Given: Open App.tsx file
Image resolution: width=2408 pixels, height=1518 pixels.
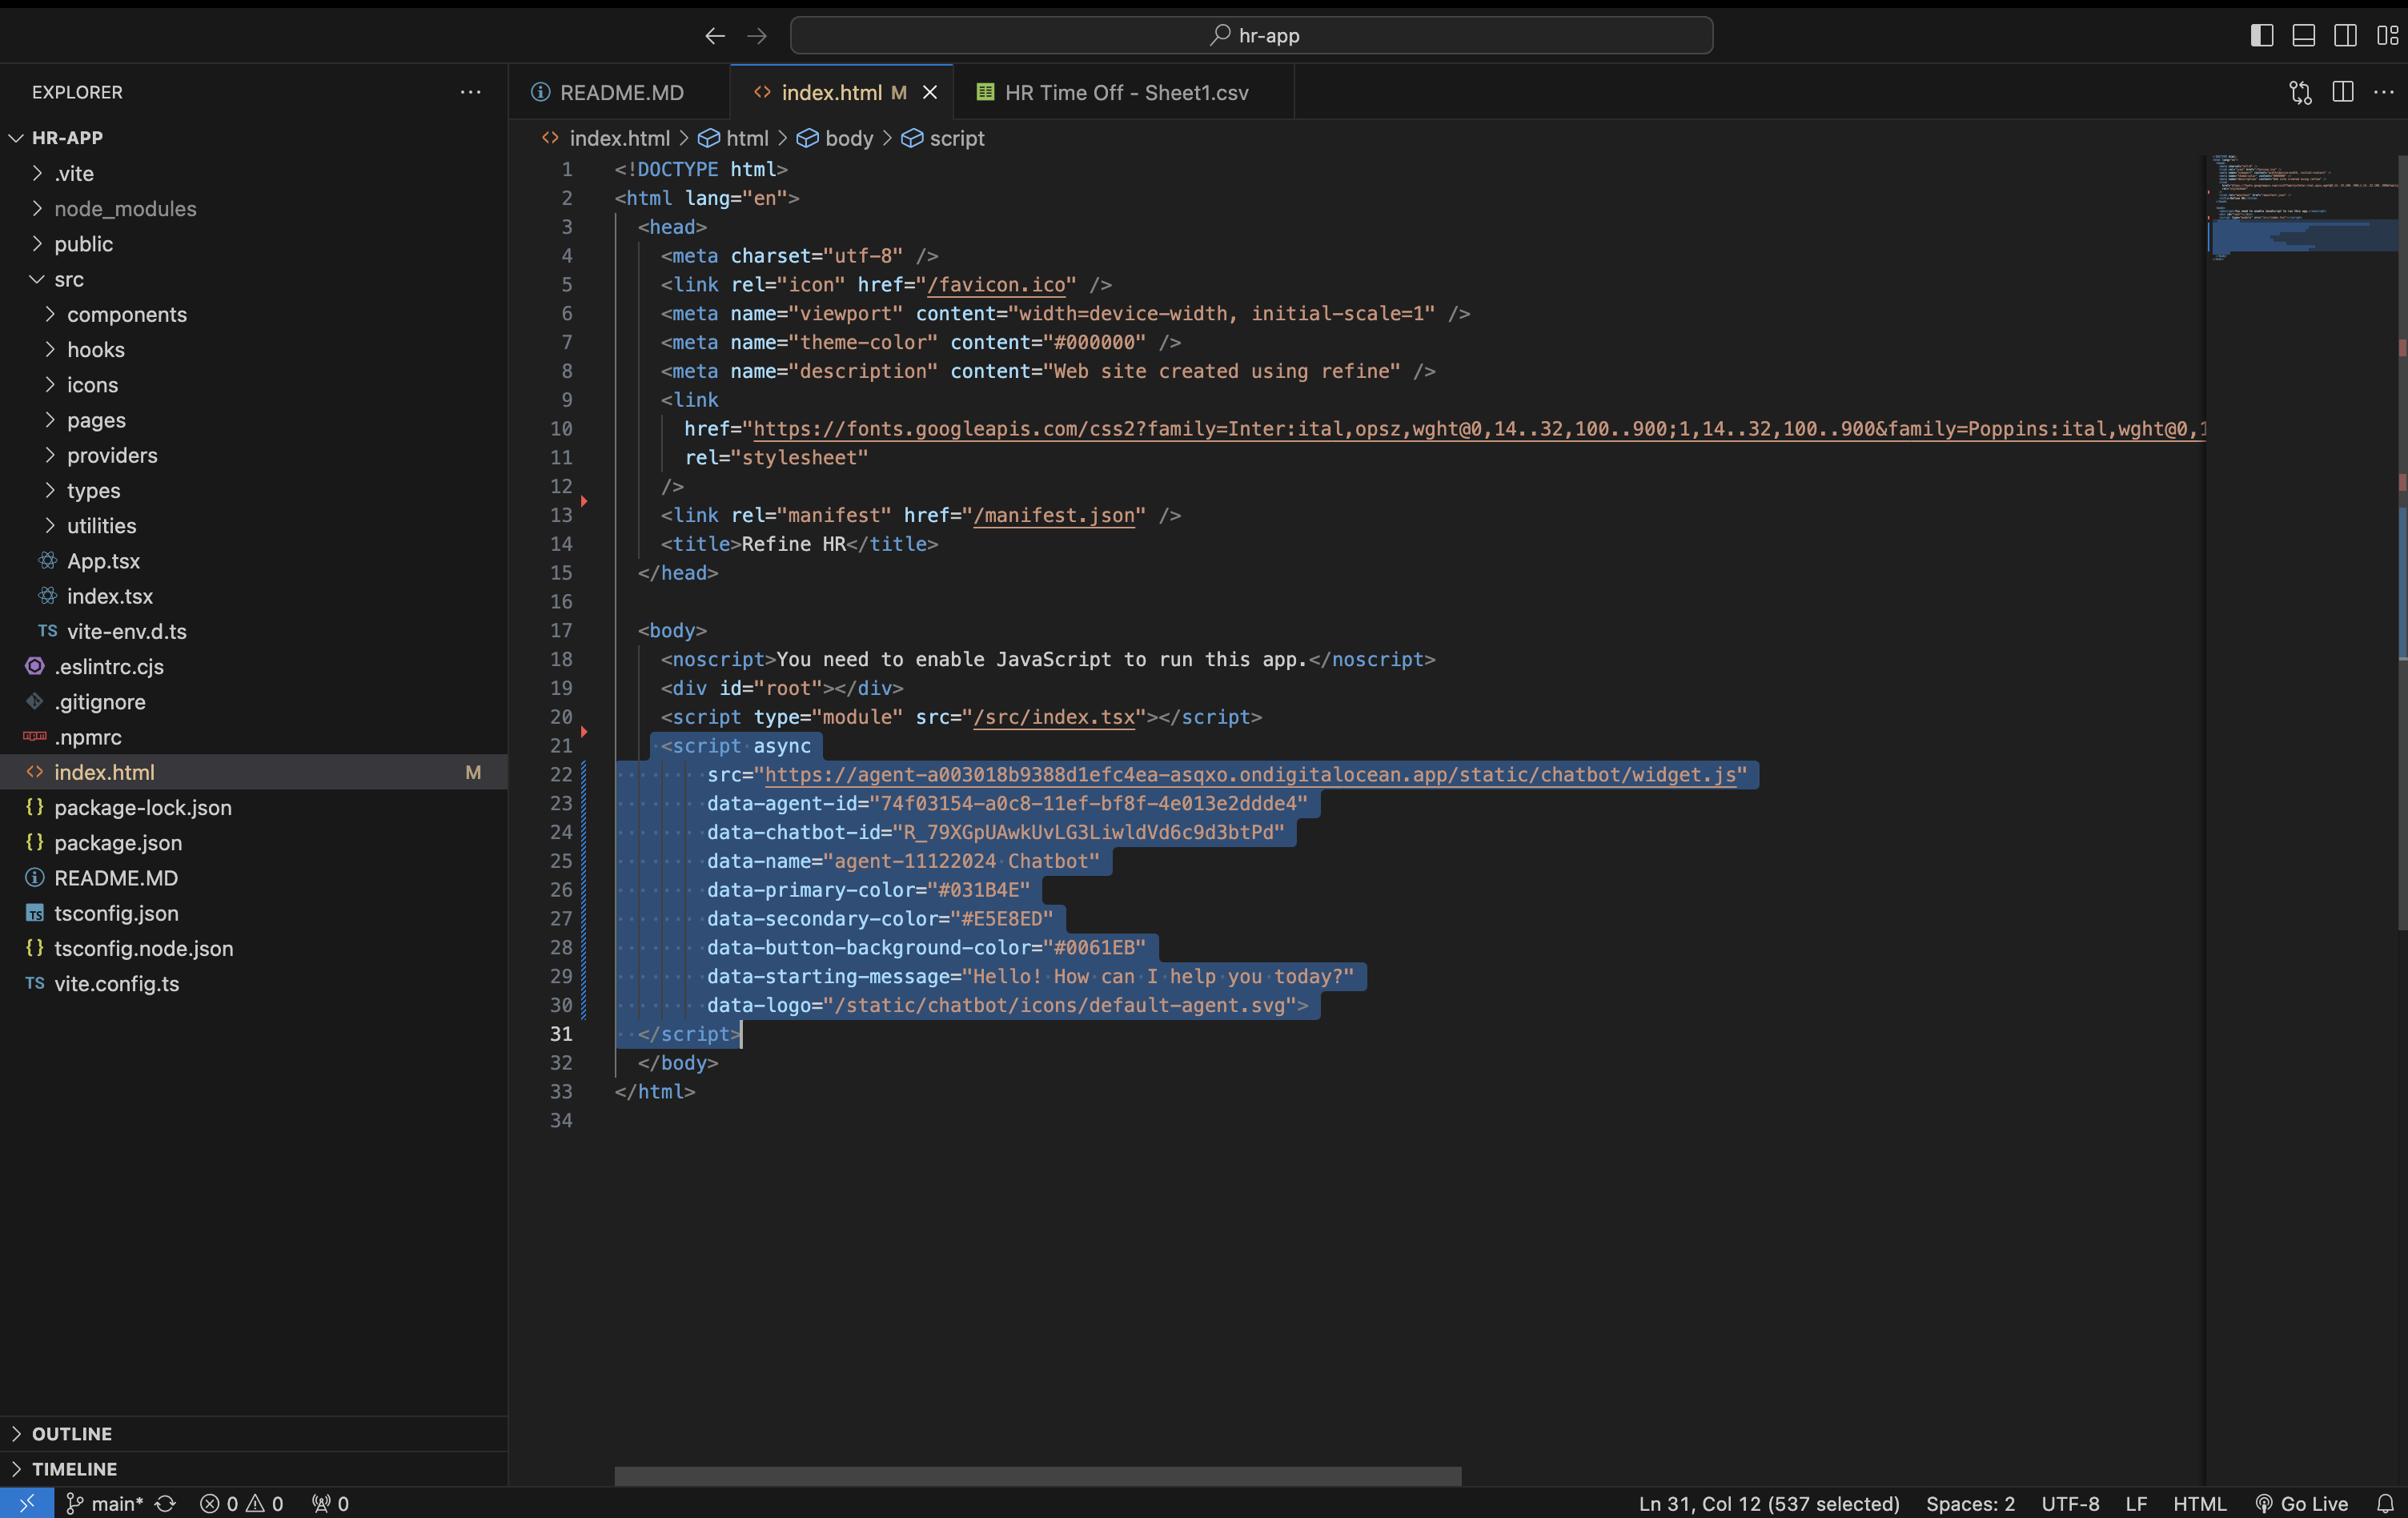Looking at the screenshot, I should pyautogui.click(x=254, y=561).
